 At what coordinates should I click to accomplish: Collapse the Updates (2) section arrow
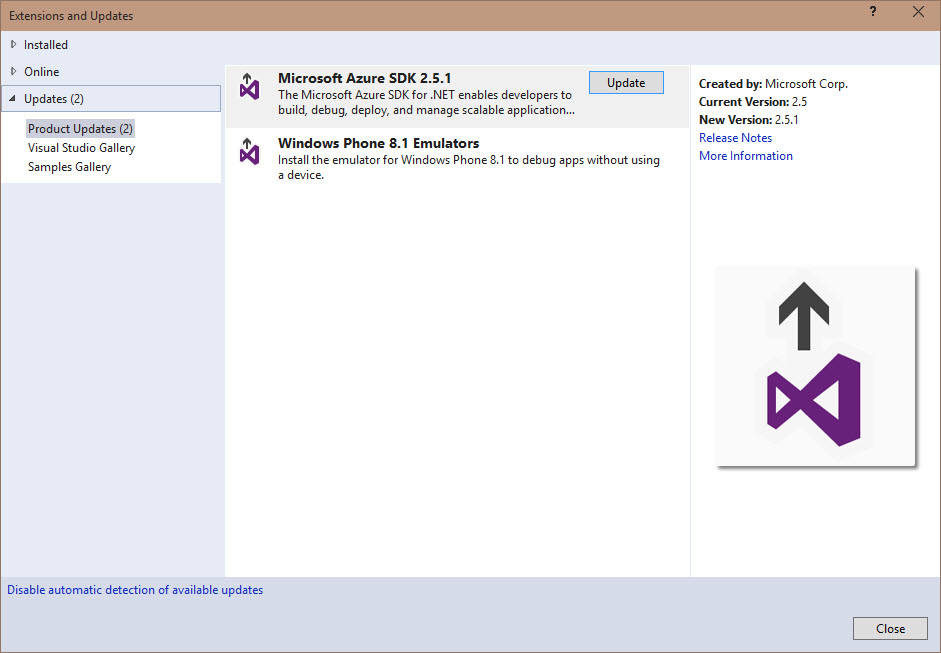(13, 98)
